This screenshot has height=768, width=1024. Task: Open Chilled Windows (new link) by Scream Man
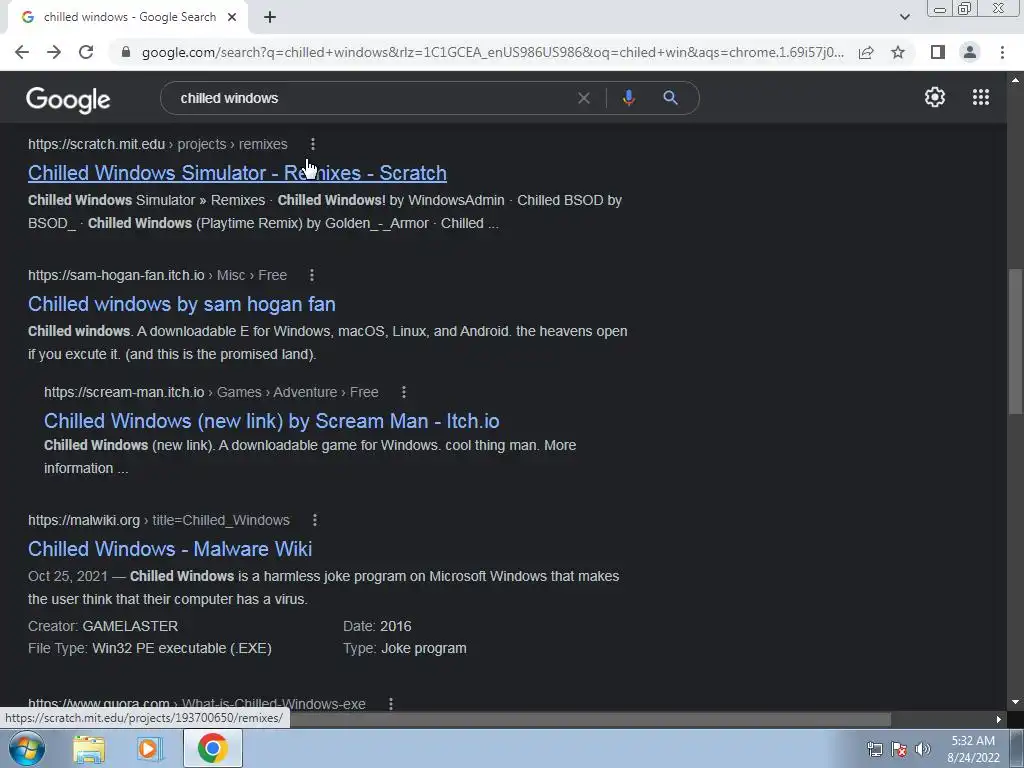[272, 421]
